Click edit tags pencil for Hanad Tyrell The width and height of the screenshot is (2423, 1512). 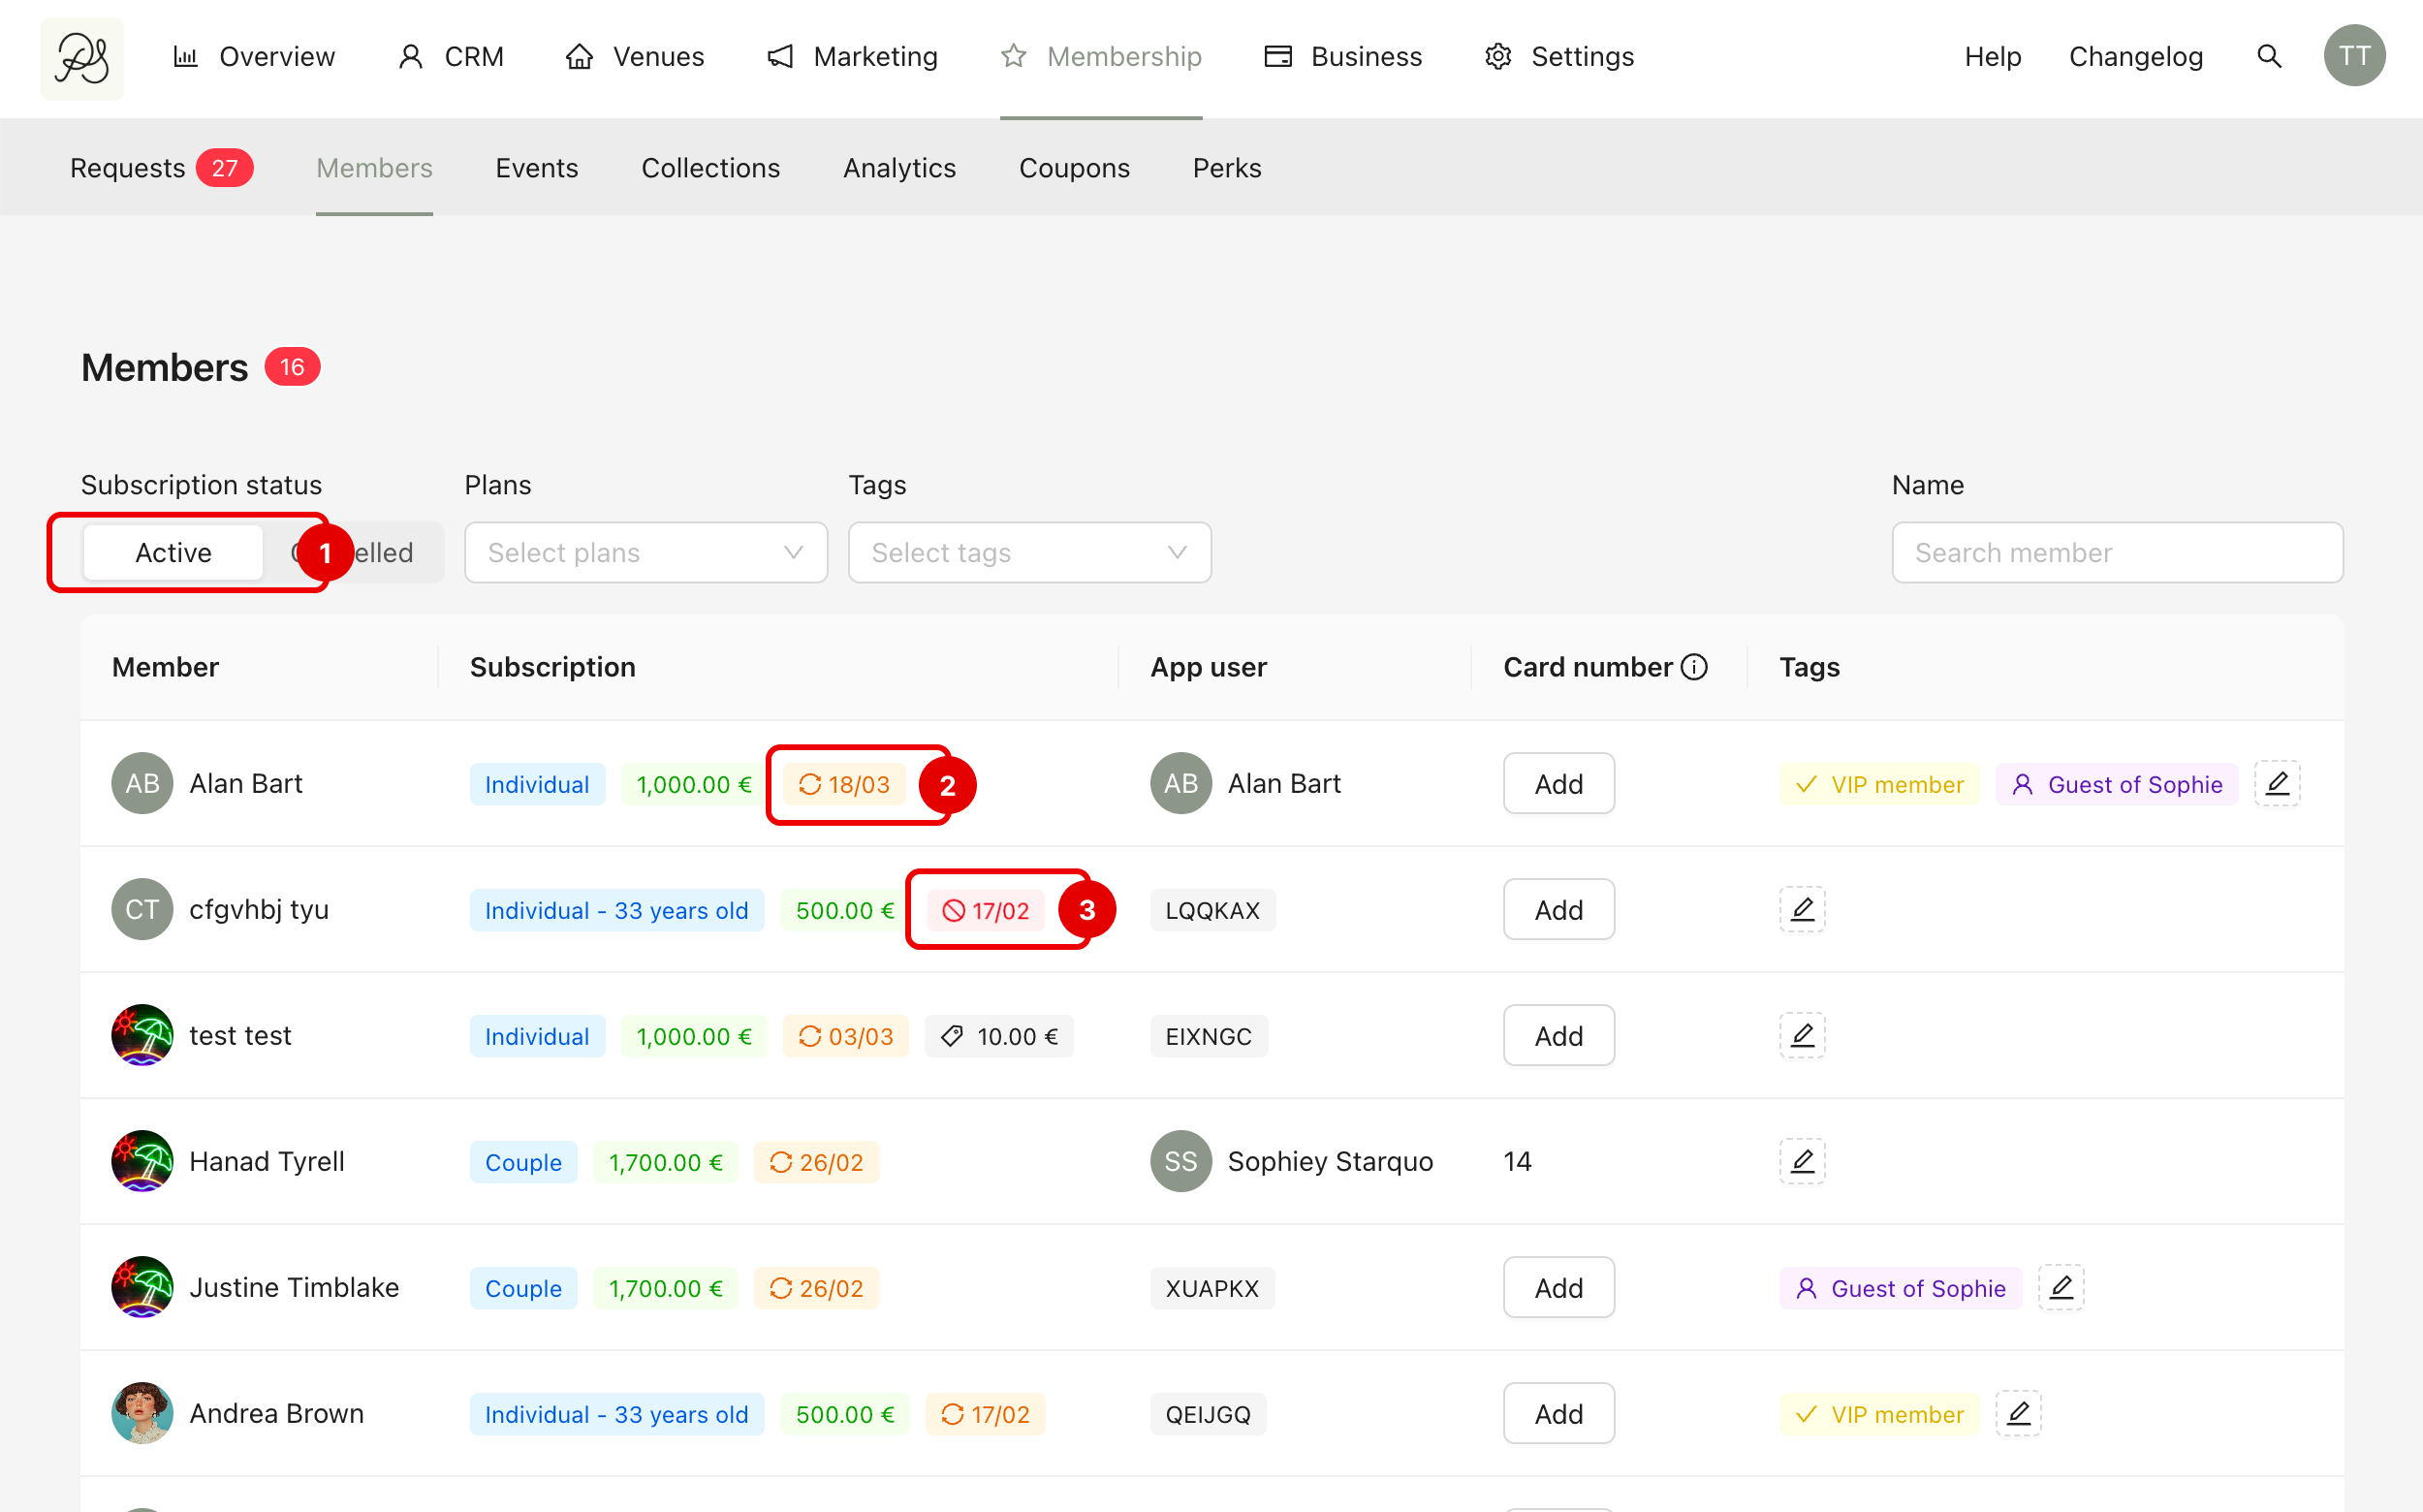[1802, 1162]
